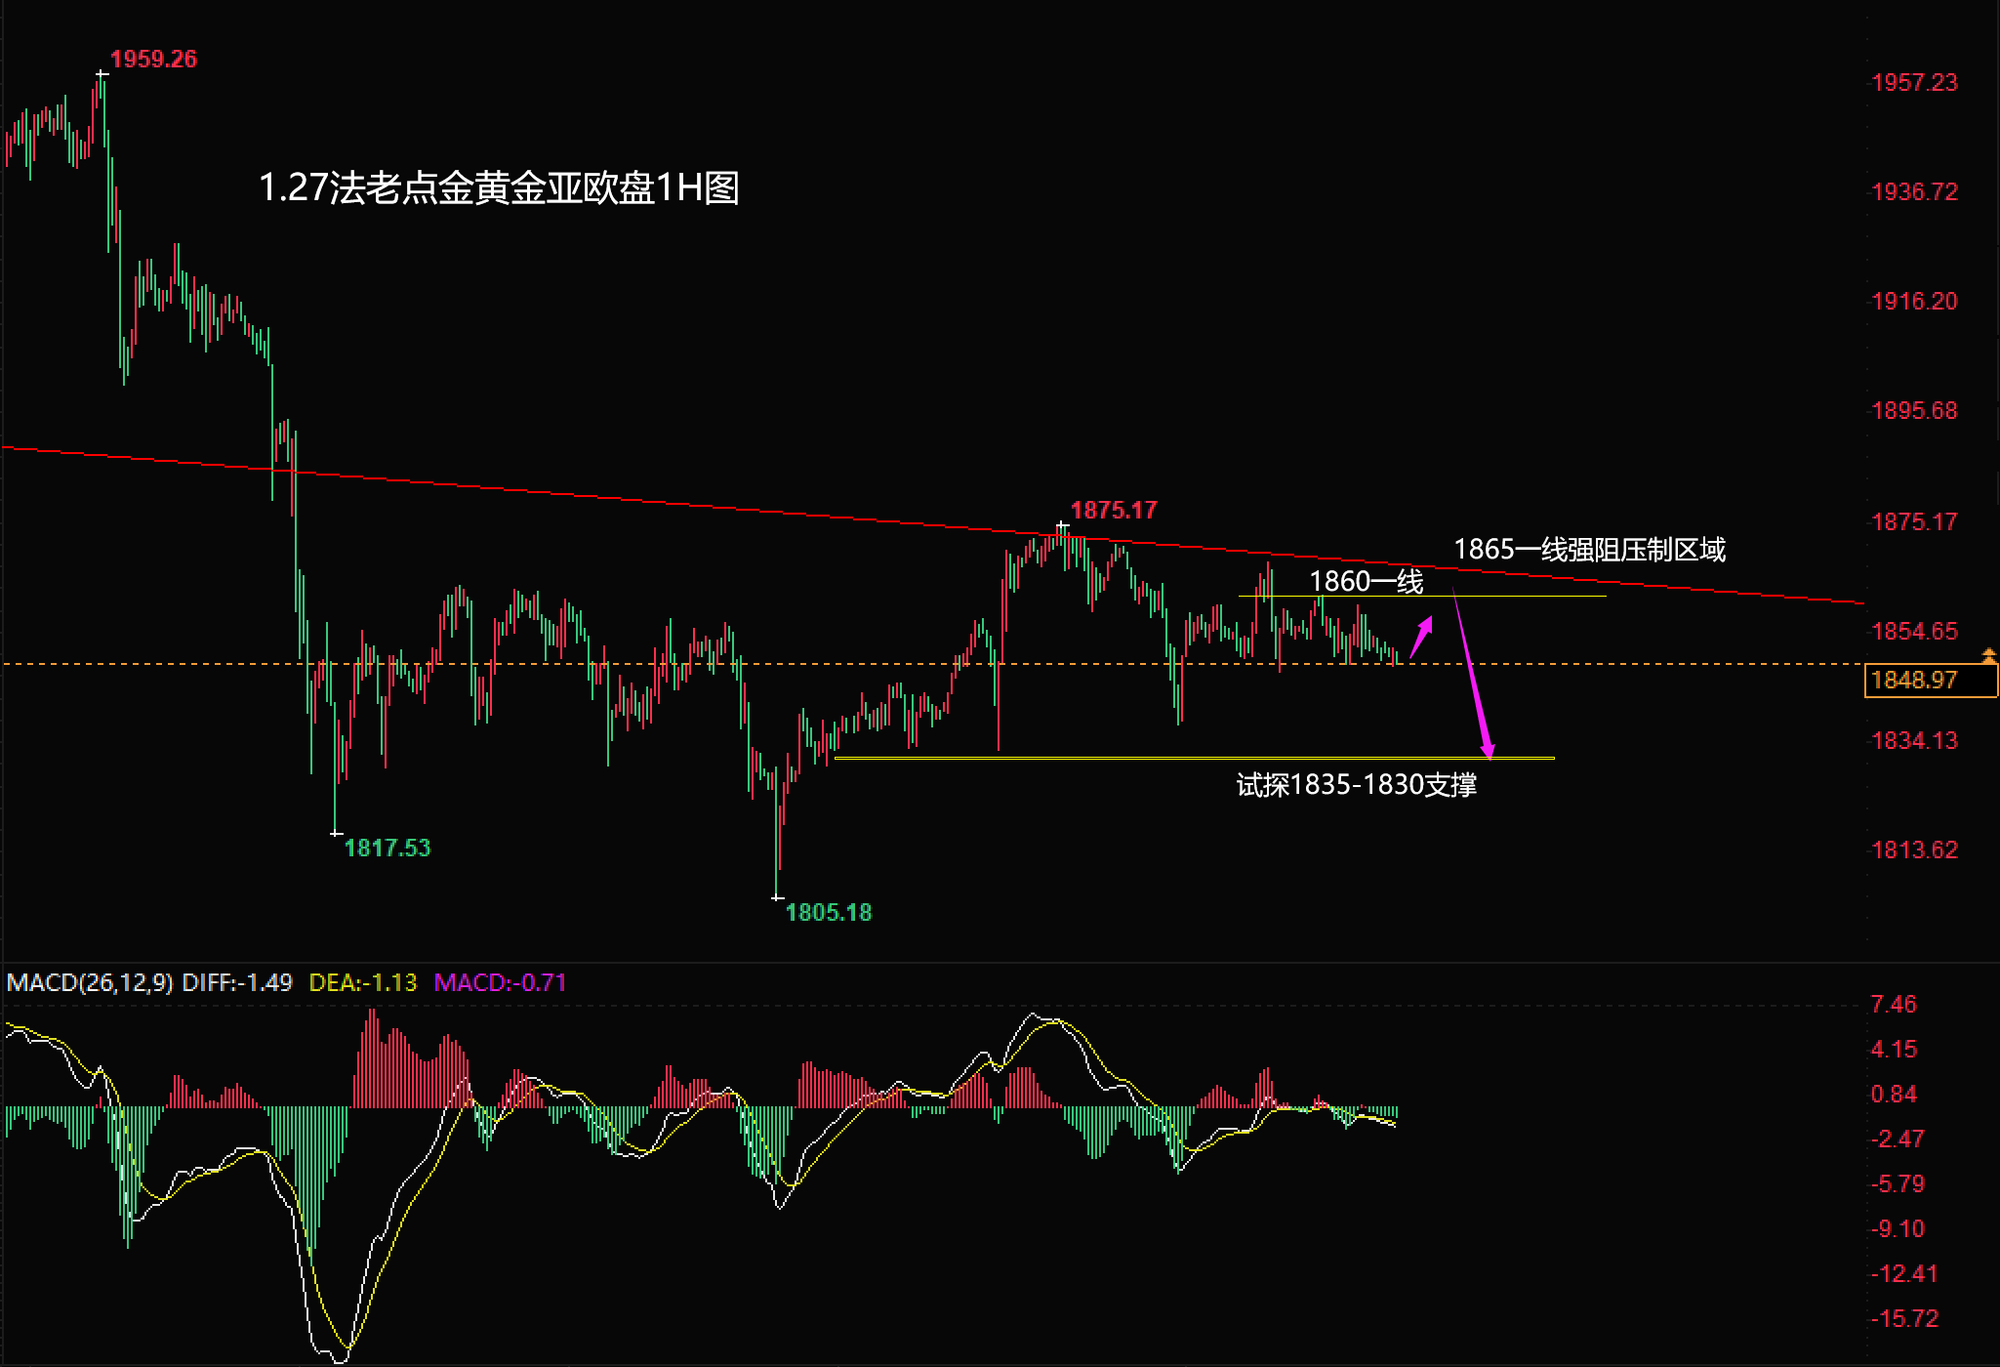This screenshot has height=1367, width=2000.
Task: Click the 1959.26 high marker label
Action: [x=153, y=59]
